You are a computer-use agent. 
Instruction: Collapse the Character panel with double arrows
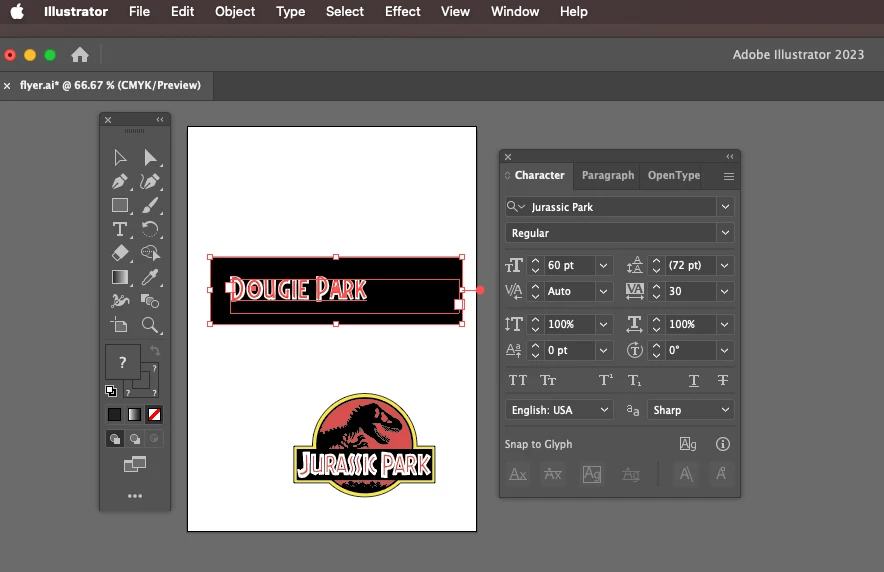[x=730, y=157]
